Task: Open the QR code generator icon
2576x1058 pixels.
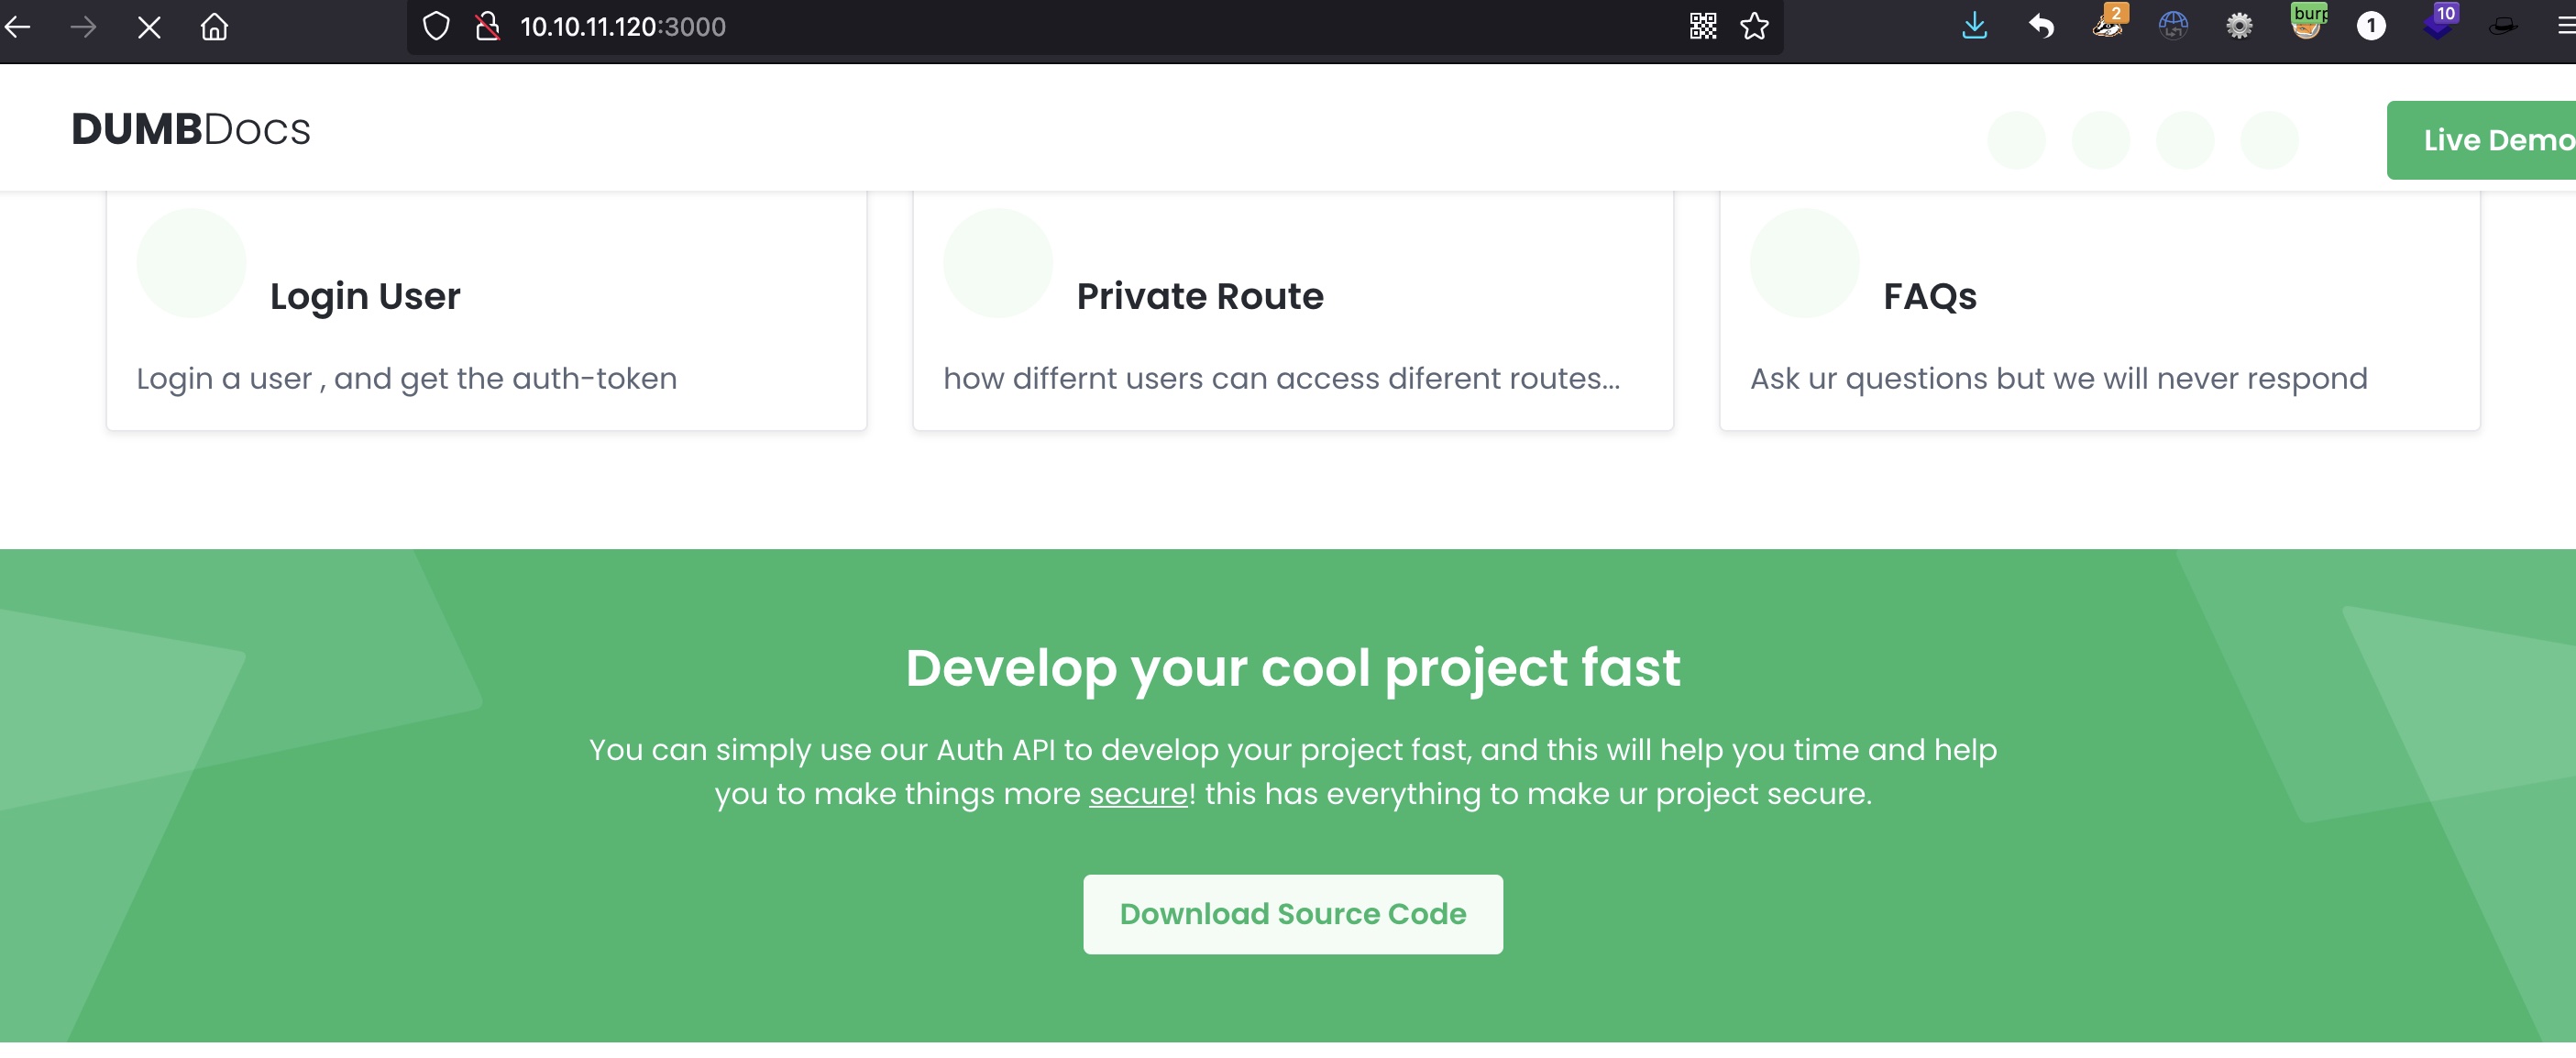Action: (x=1702, y=27)
